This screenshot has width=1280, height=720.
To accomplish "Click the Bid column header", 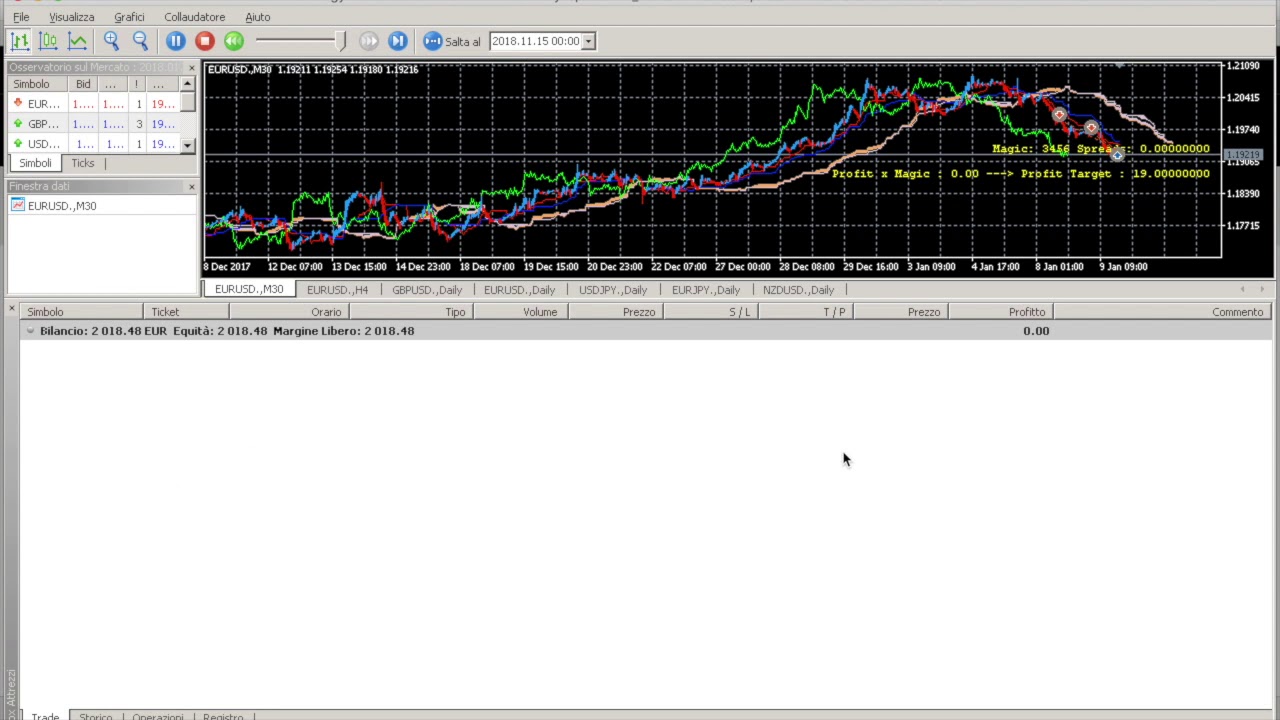I will (83, 84).
